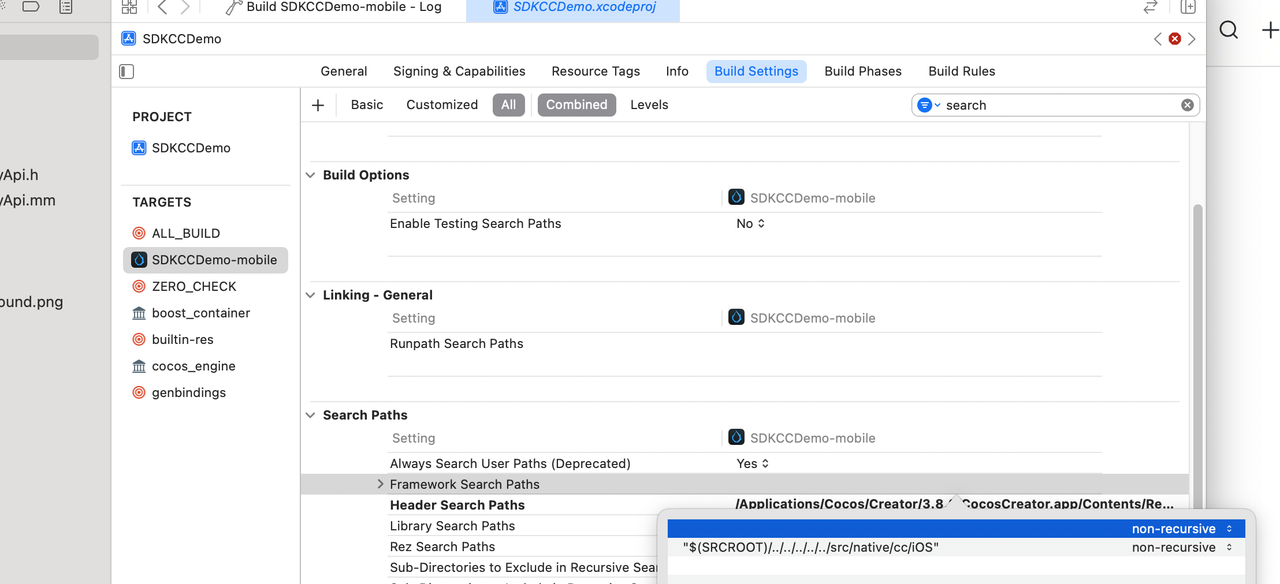The image size is (1280, 584).
Task: Open the Build SDKCCDemo-mobile Log tab
Action: click(x=333, y=7)
